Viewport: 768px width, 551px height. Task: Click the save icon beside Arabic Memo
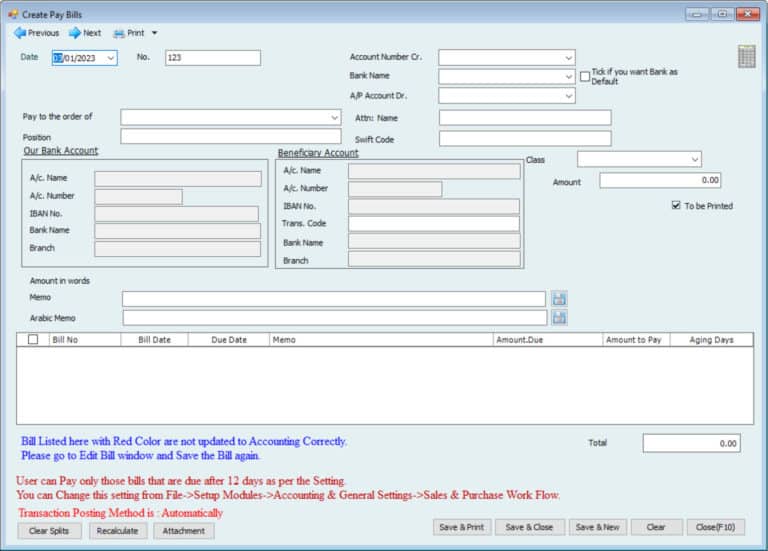(x=559, y=318)
